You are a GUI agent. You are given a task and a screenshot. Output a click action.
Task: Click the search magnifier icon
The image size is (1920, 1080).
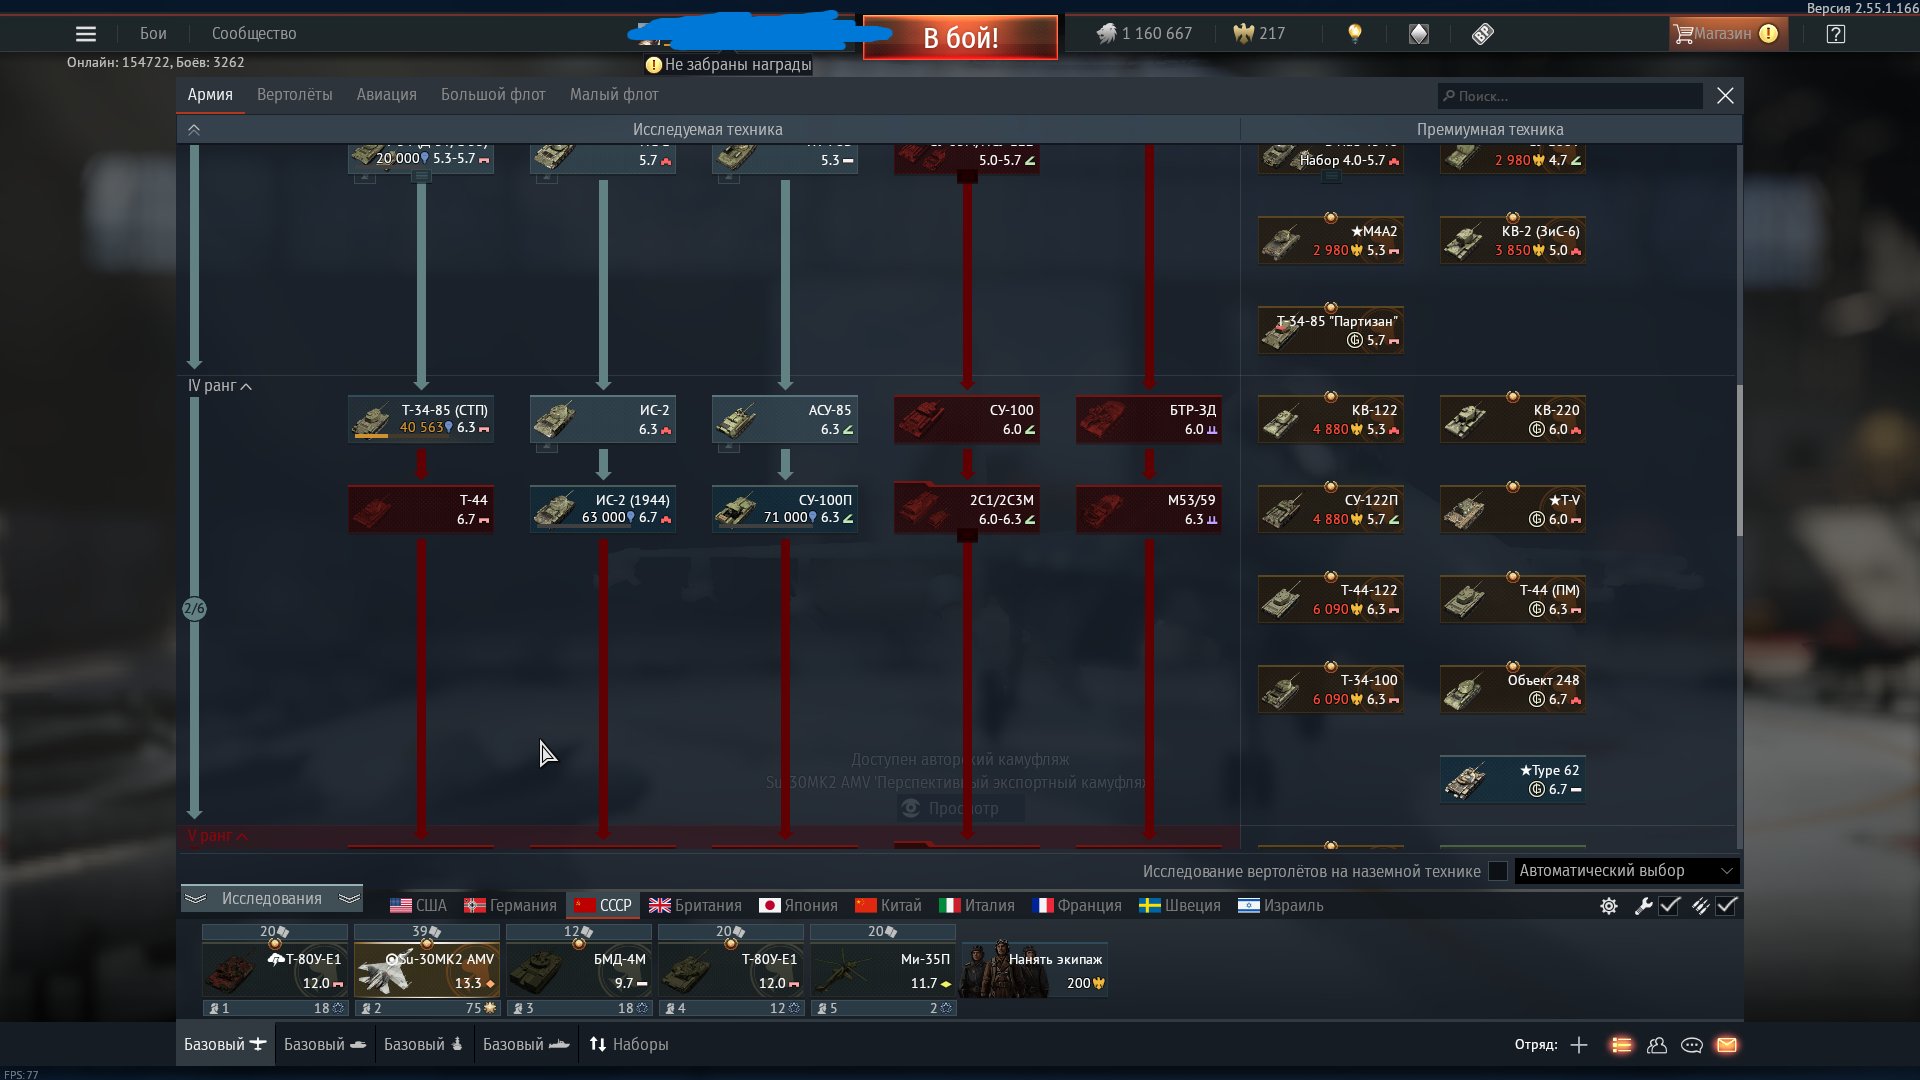1448,96
